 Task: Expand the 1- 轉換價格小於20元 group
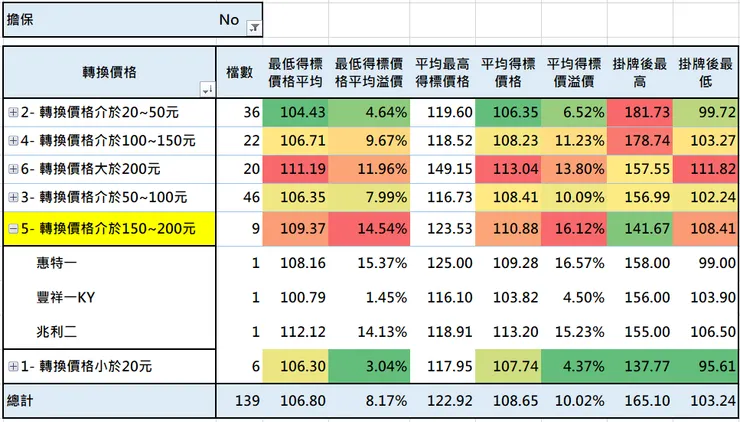click(x=13, y=366)
